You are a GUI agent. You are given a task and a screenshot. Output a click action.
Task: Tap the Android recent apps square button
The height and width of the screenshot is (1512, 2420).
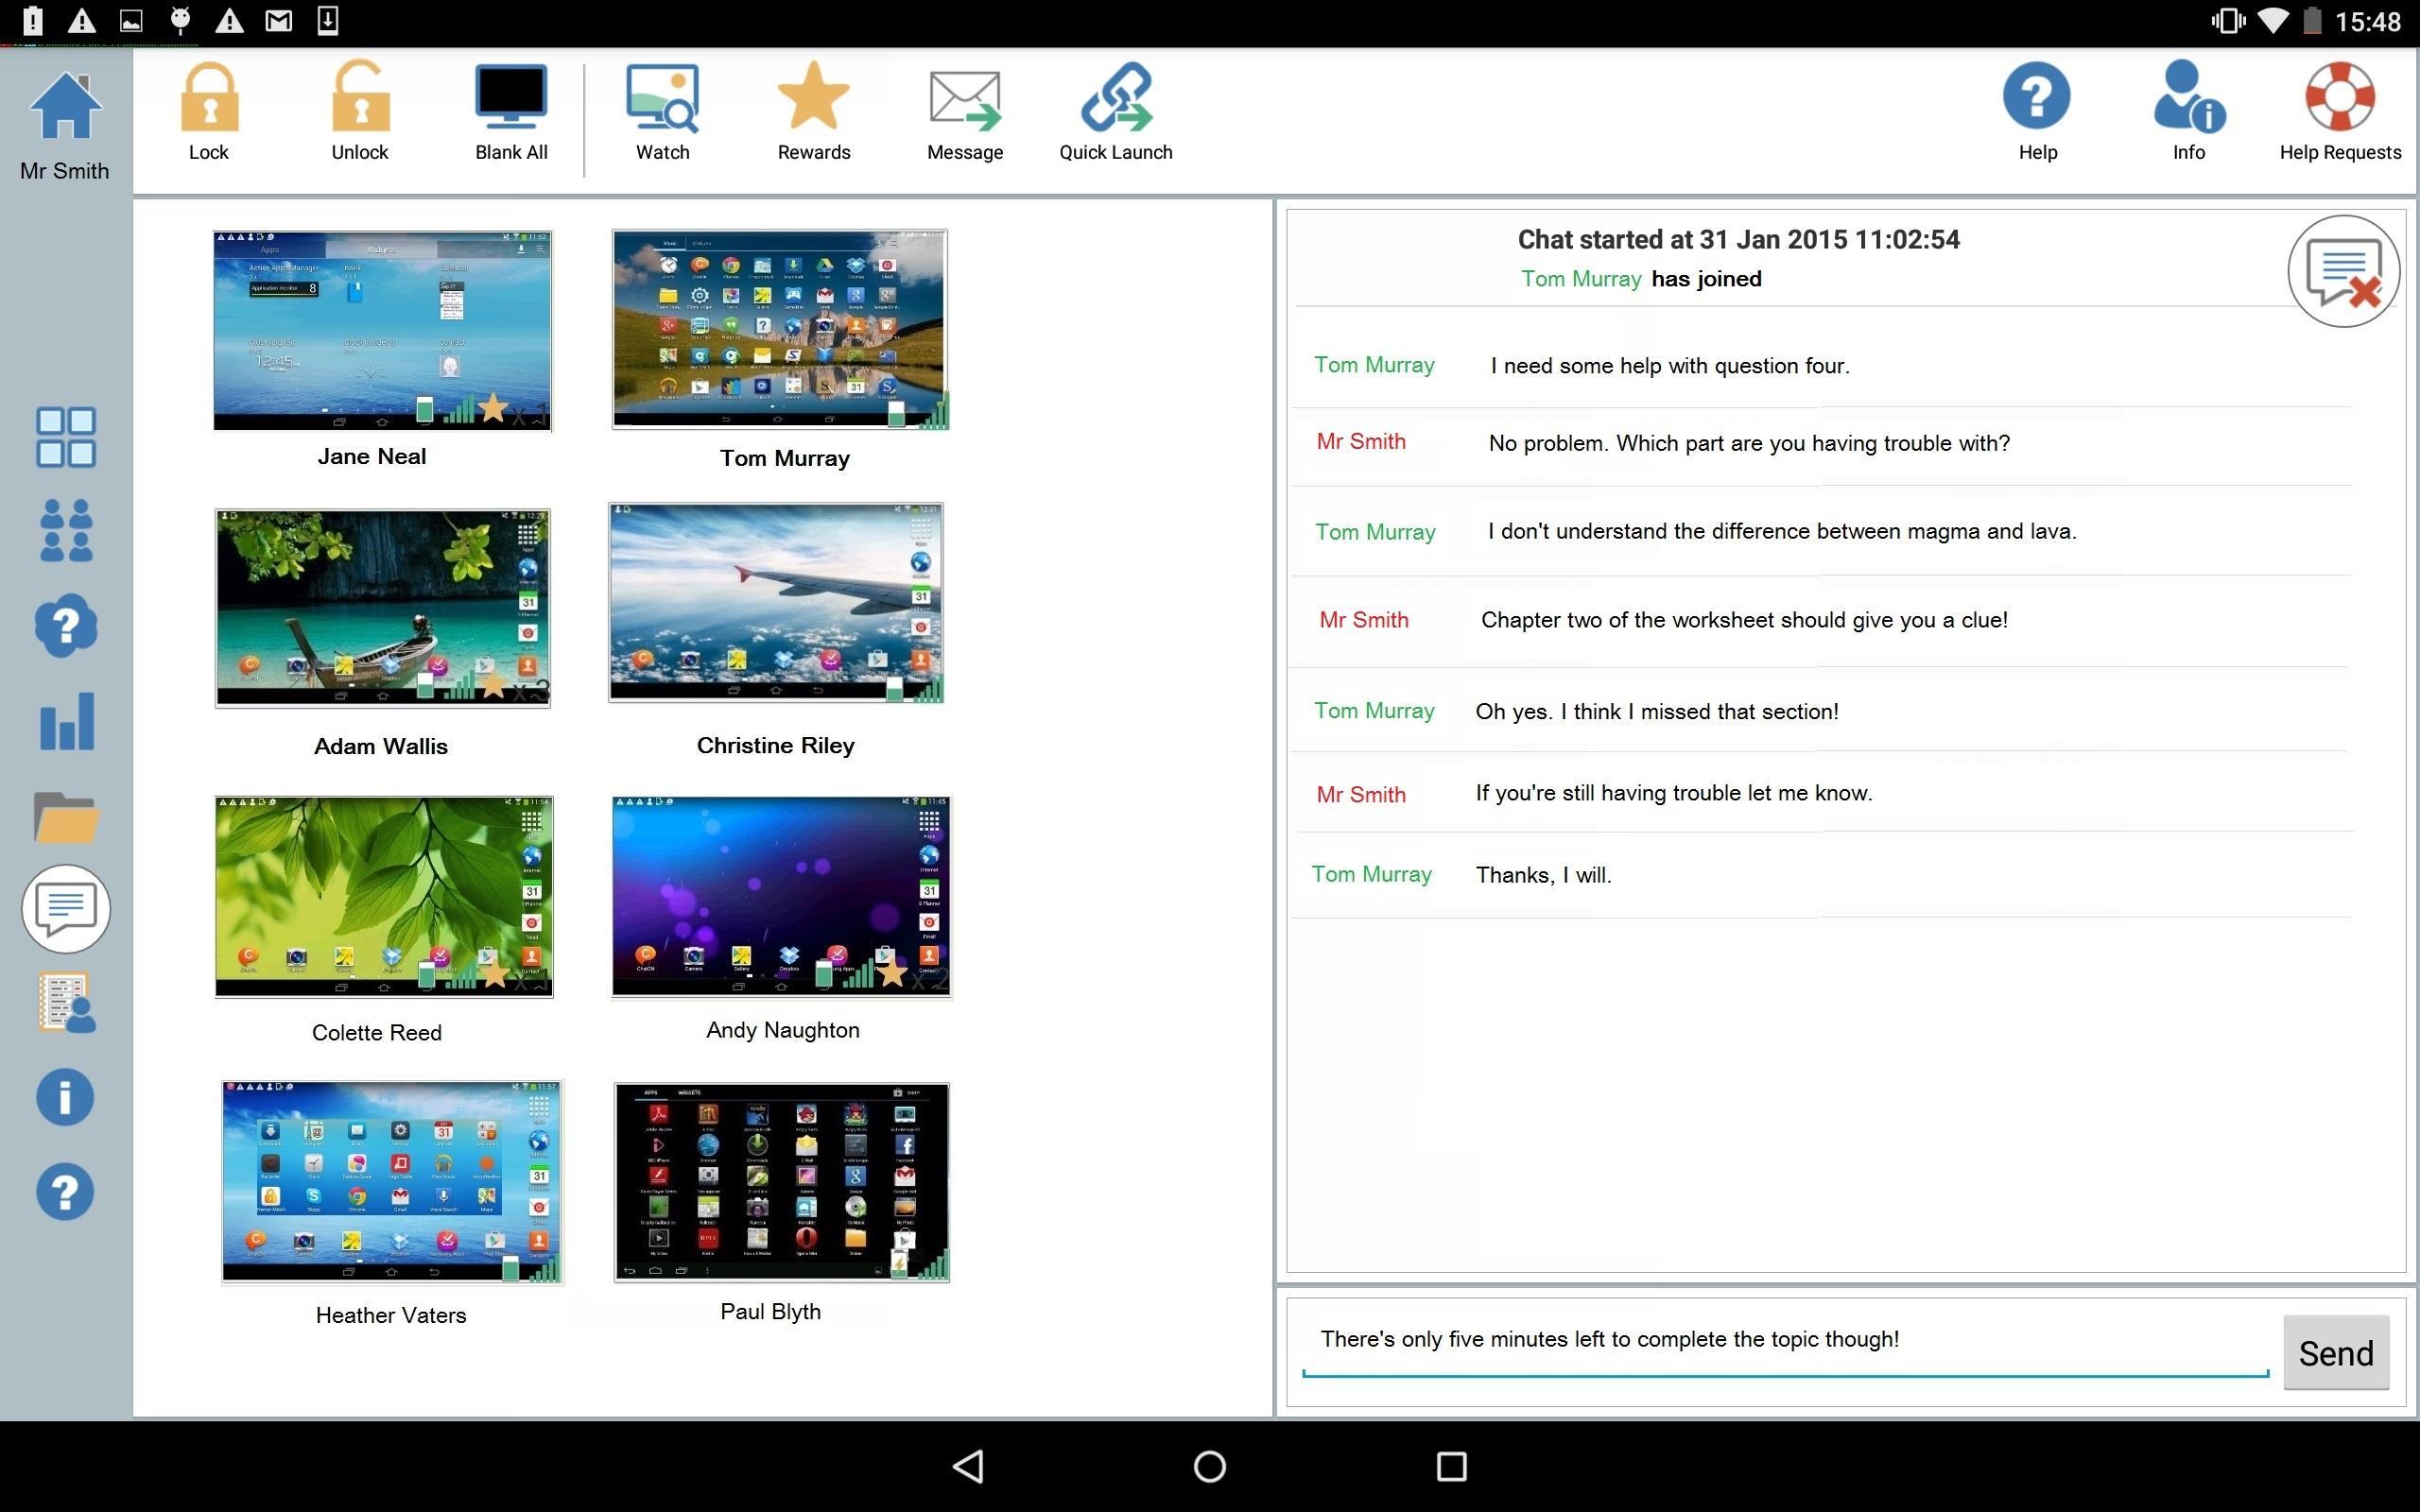click(x=1451, y=1466)
